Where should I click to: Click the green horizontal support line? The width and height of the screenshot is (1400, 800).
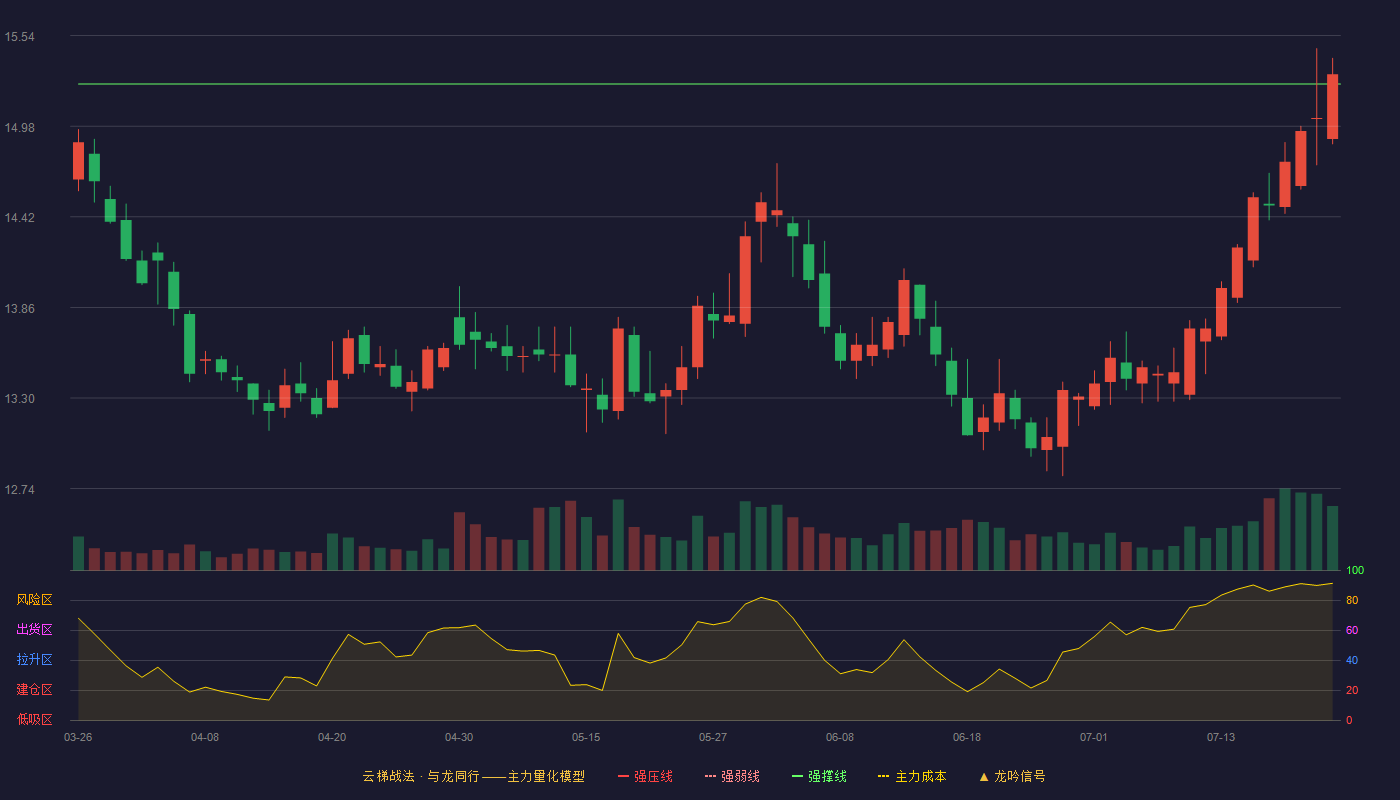click(708, 84)
